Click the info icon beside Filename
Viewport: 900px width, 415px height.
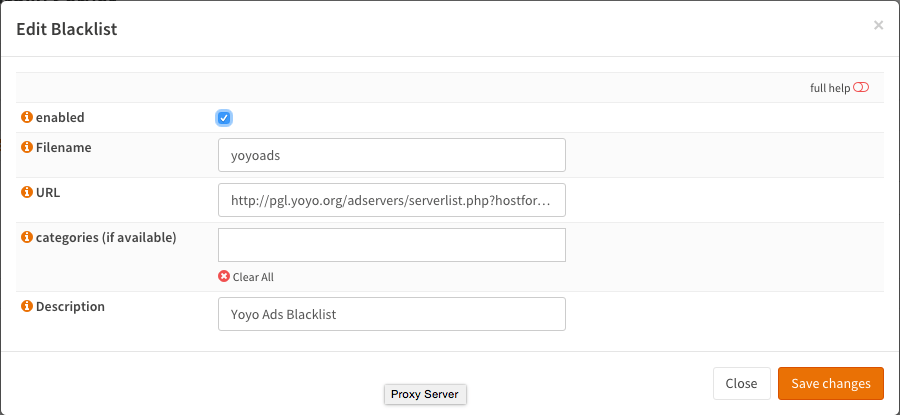click(27, 148)
